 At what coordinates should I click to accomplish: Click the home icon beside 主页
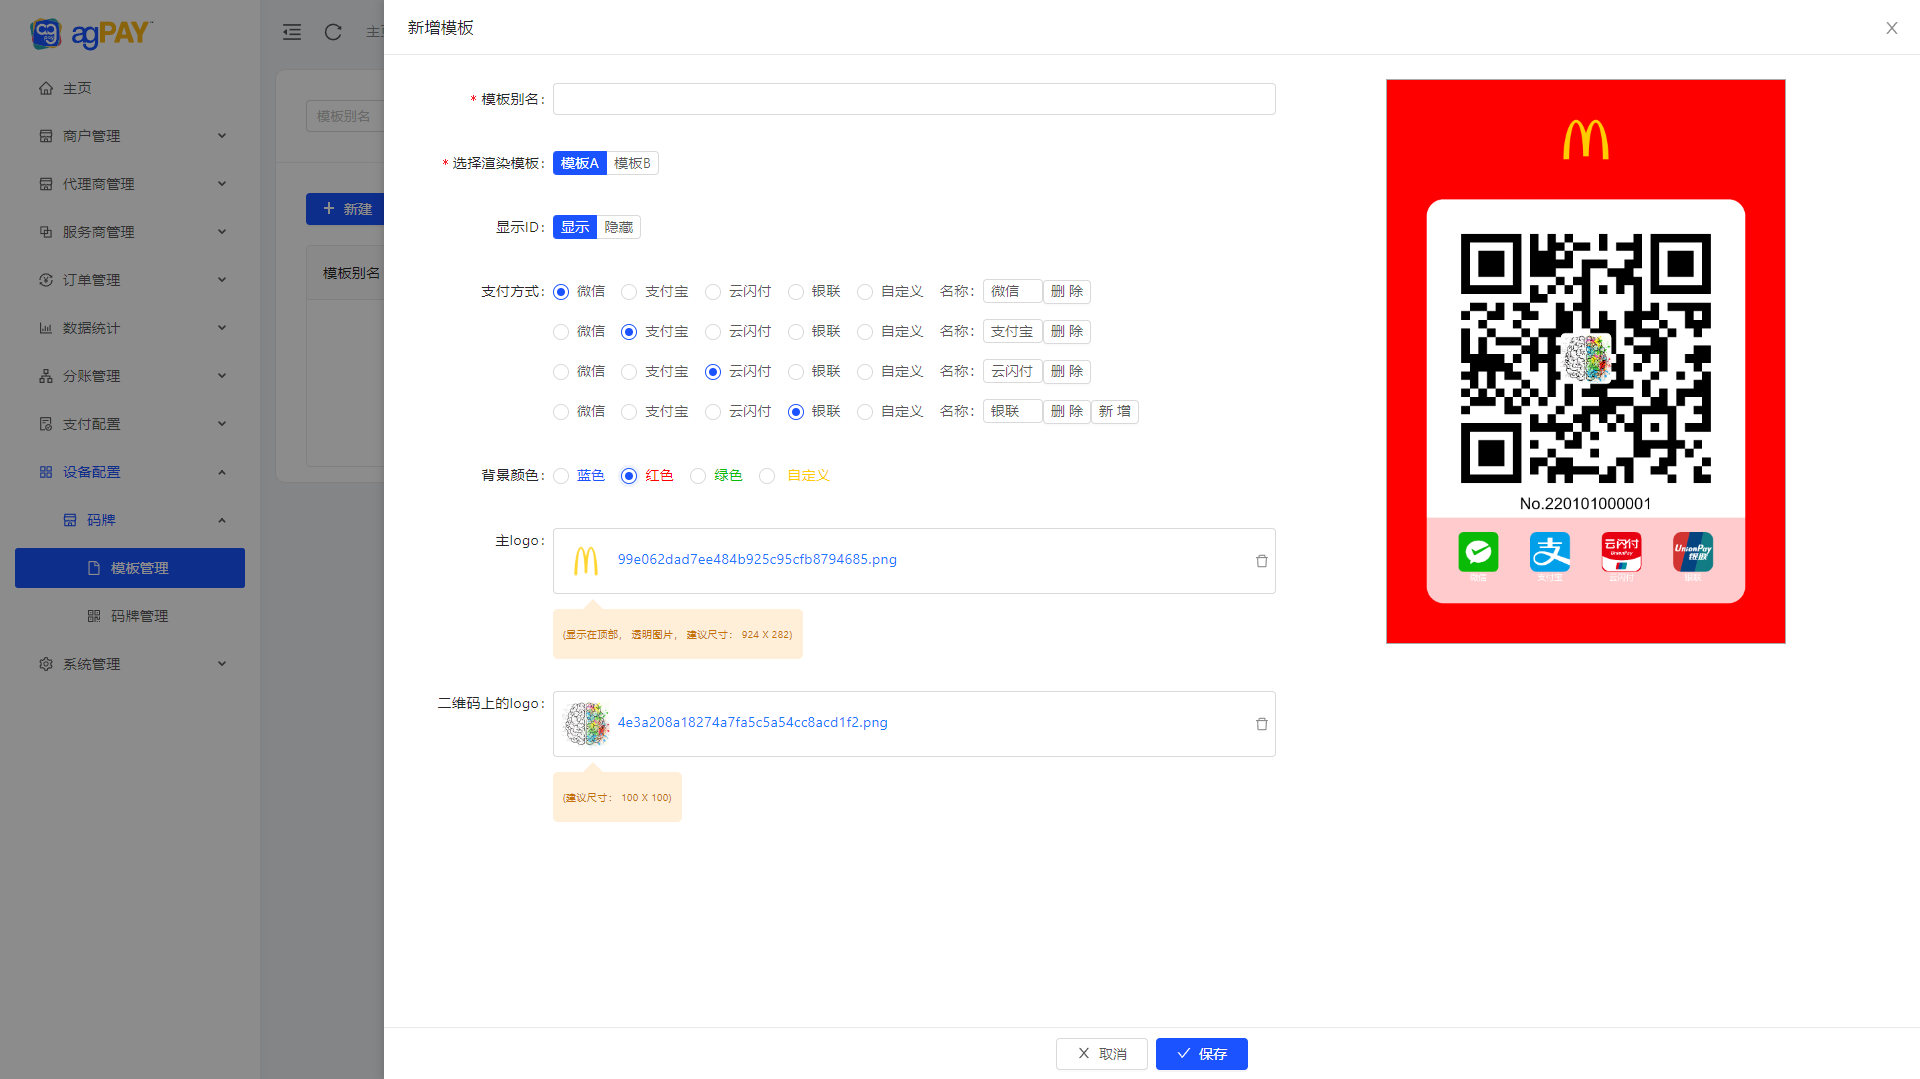[46, 88]
